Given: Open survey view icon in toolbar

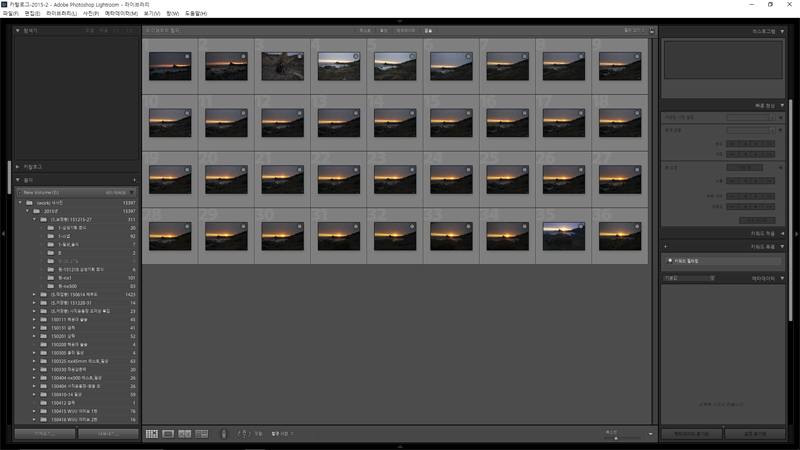Looking at the screenshot, I should pyautogui.click(x=201, y=434).
